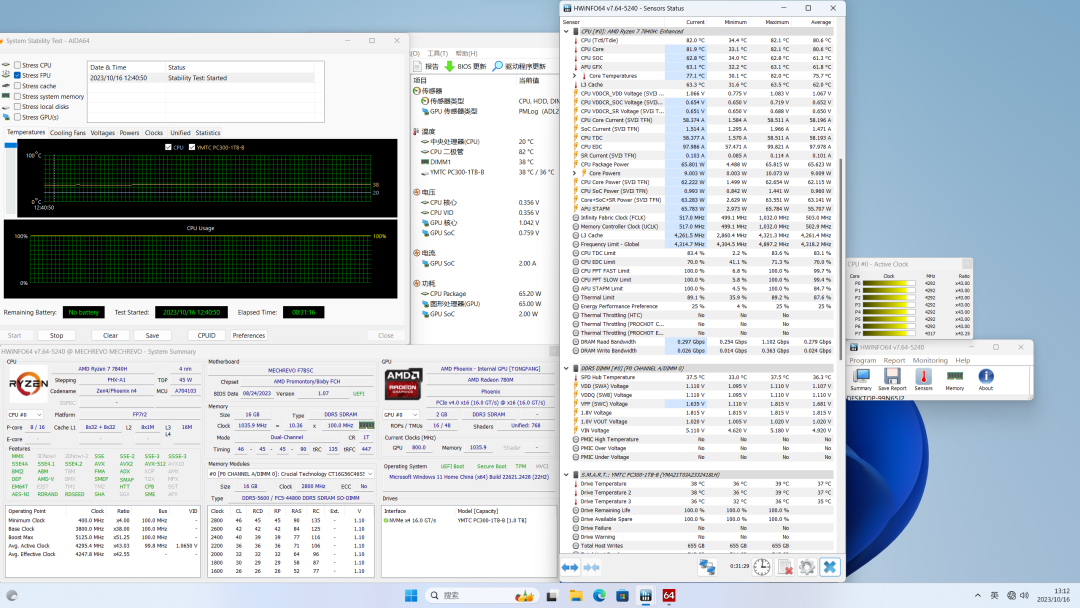
Task: Open AIDA64 from the taskbar
Action: 669,595
